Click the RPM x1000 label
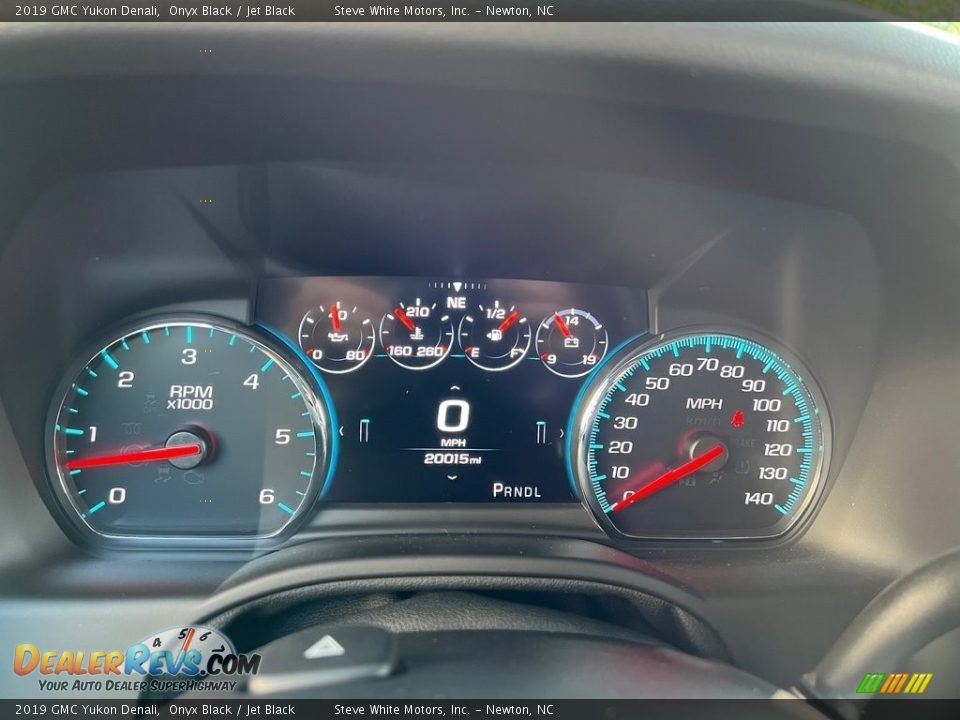The height and width of the screenshot is (720, 960). click(x=190, y=397)
